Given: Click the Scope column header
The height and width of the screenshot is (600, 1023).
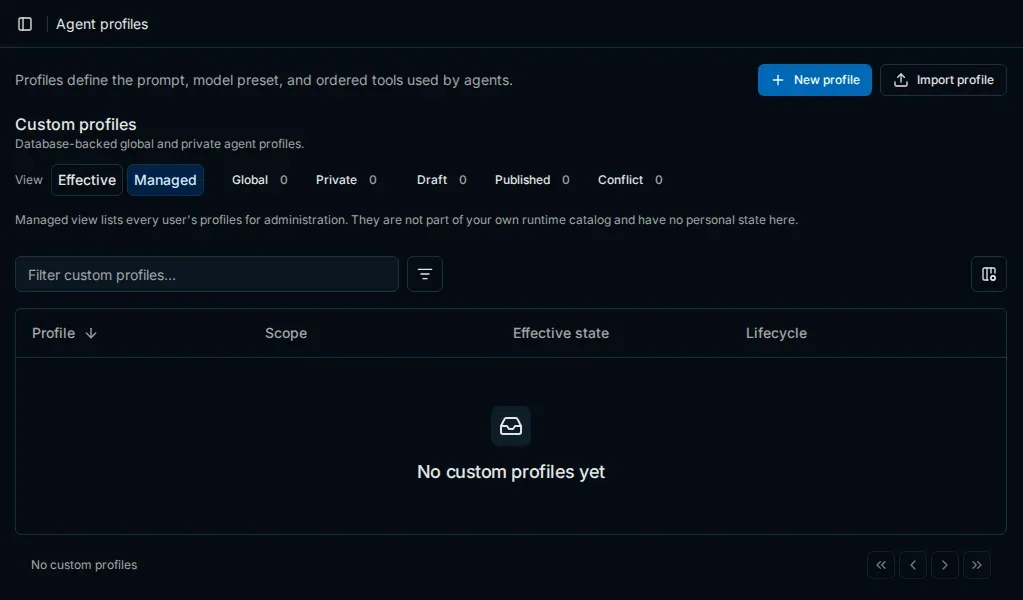Looking at the screenshot, I should (286, 333).
